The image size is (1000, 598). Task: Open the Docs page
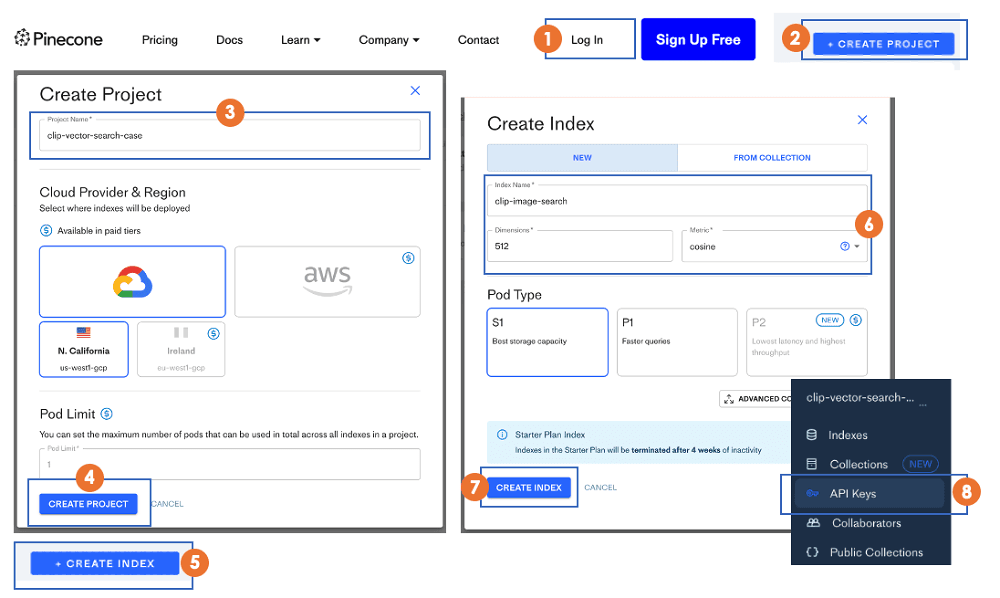(229, 40)
